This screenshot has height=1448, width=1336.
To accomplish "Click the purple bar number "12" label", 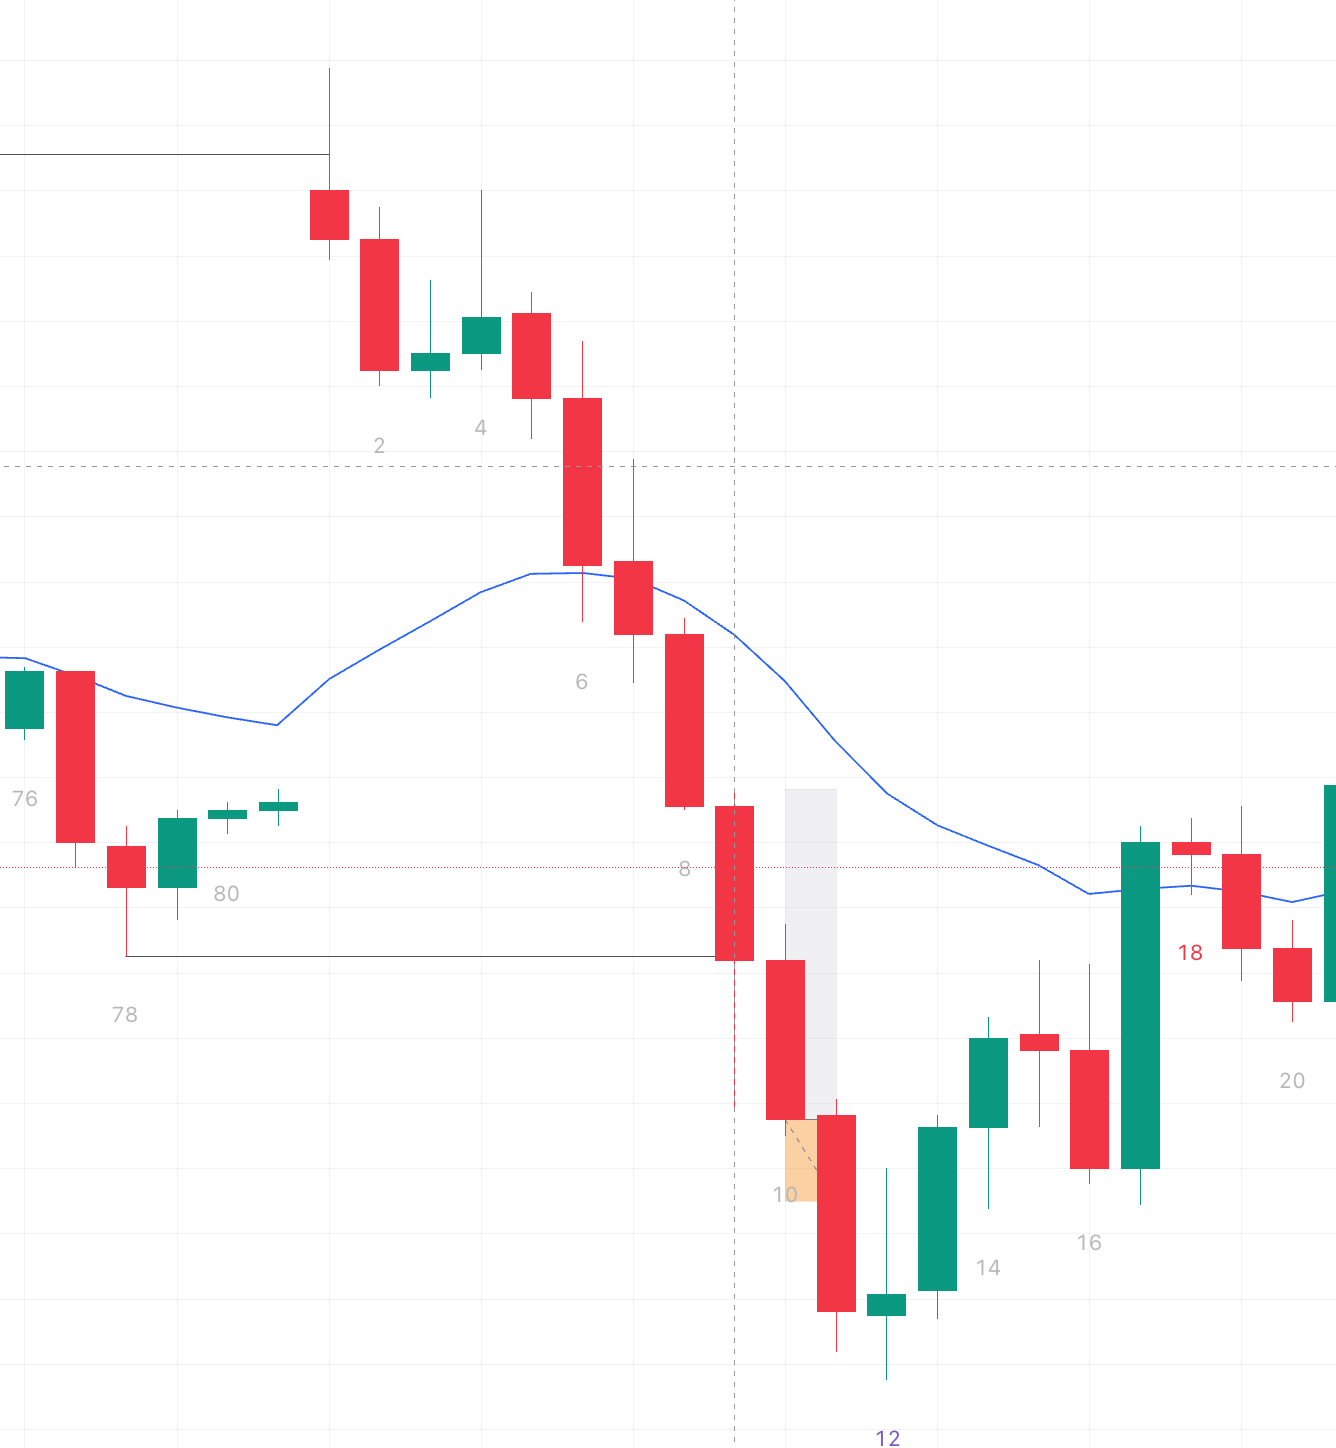I will (x=887, y=1437).
